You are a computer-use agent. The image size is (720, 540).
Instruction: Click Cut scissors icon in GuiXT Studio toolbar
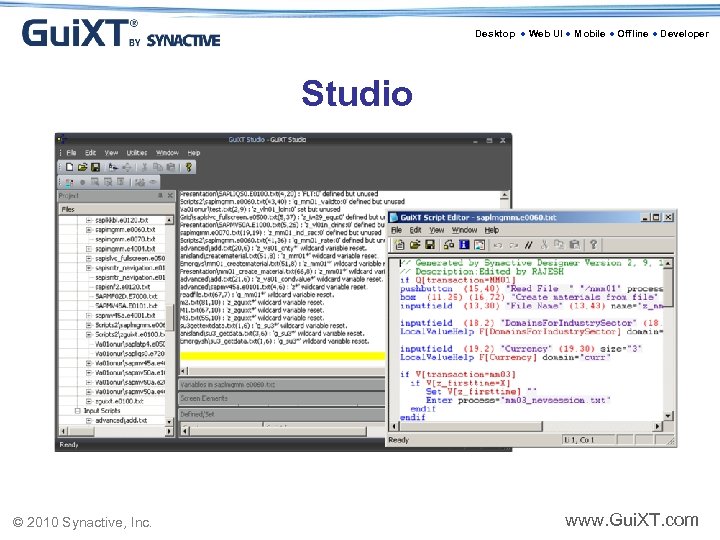pyautogui.click(x=144, y=167)
